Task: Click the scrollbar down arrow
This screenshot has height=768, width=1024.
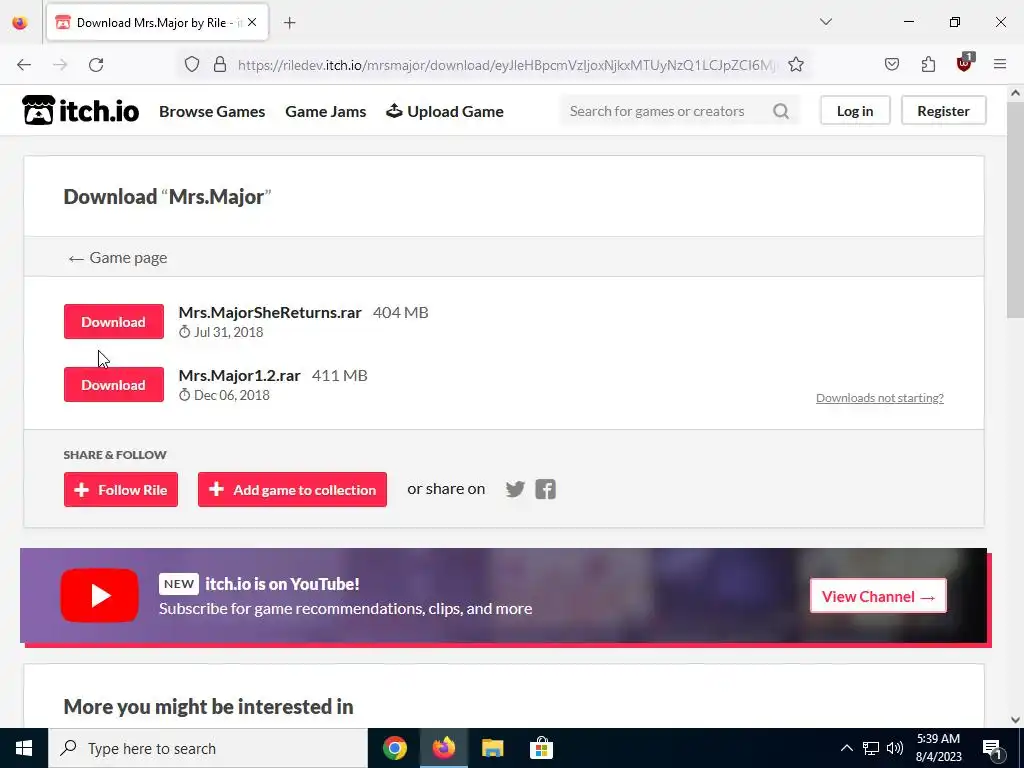Action: pyautogui.click(x=1015, y=720)
